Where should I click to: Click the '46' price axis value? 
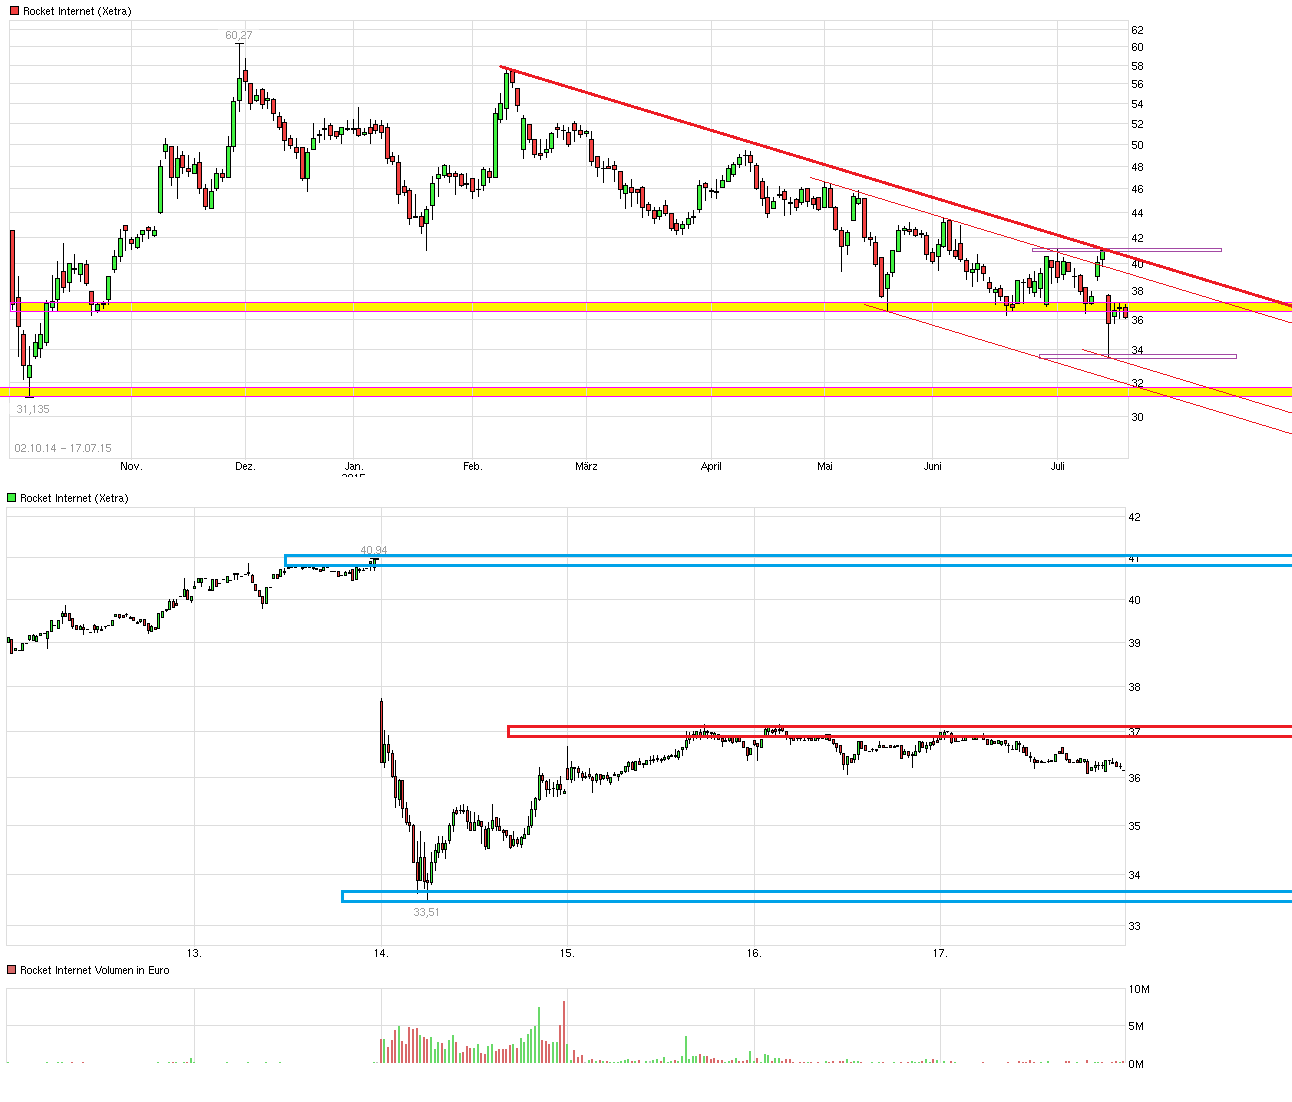1137,189
